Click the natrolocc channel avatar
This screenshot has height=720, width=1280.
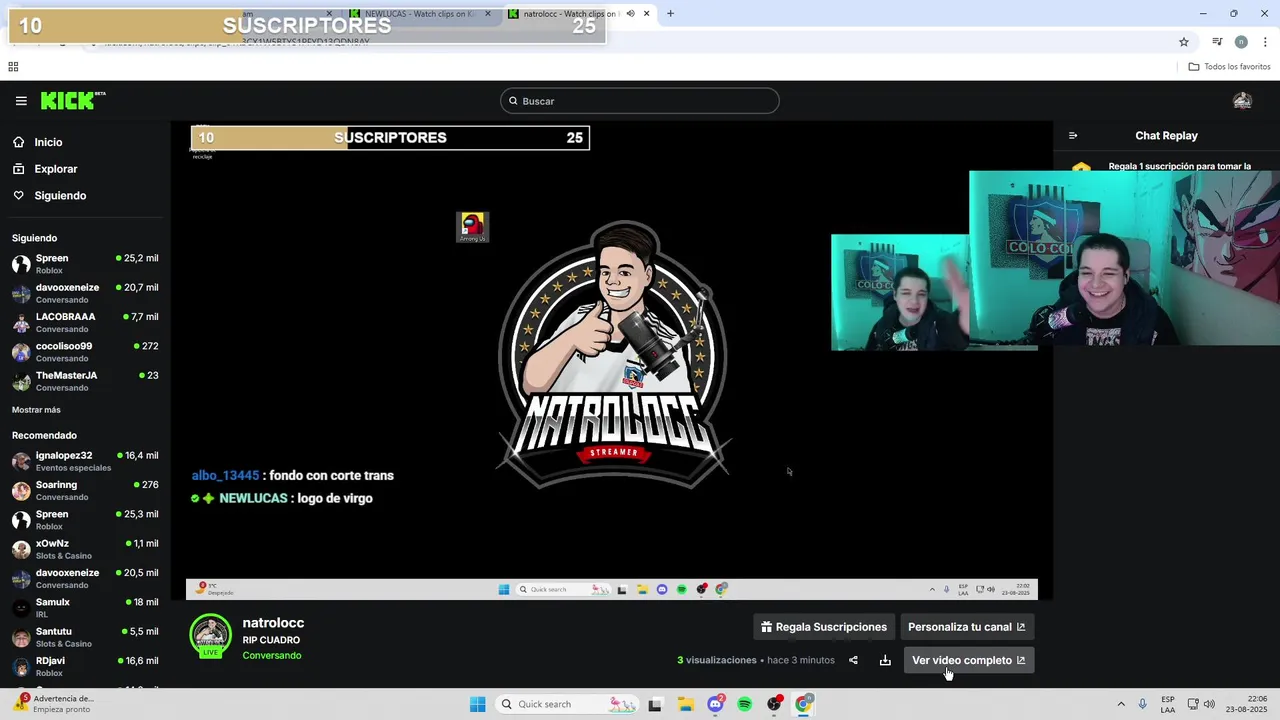[x=210, y=636]
